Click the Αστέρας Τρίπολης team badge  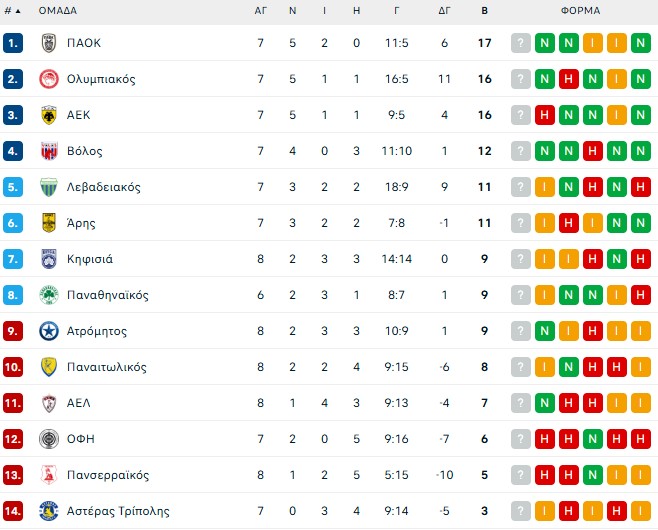point(48,511)
